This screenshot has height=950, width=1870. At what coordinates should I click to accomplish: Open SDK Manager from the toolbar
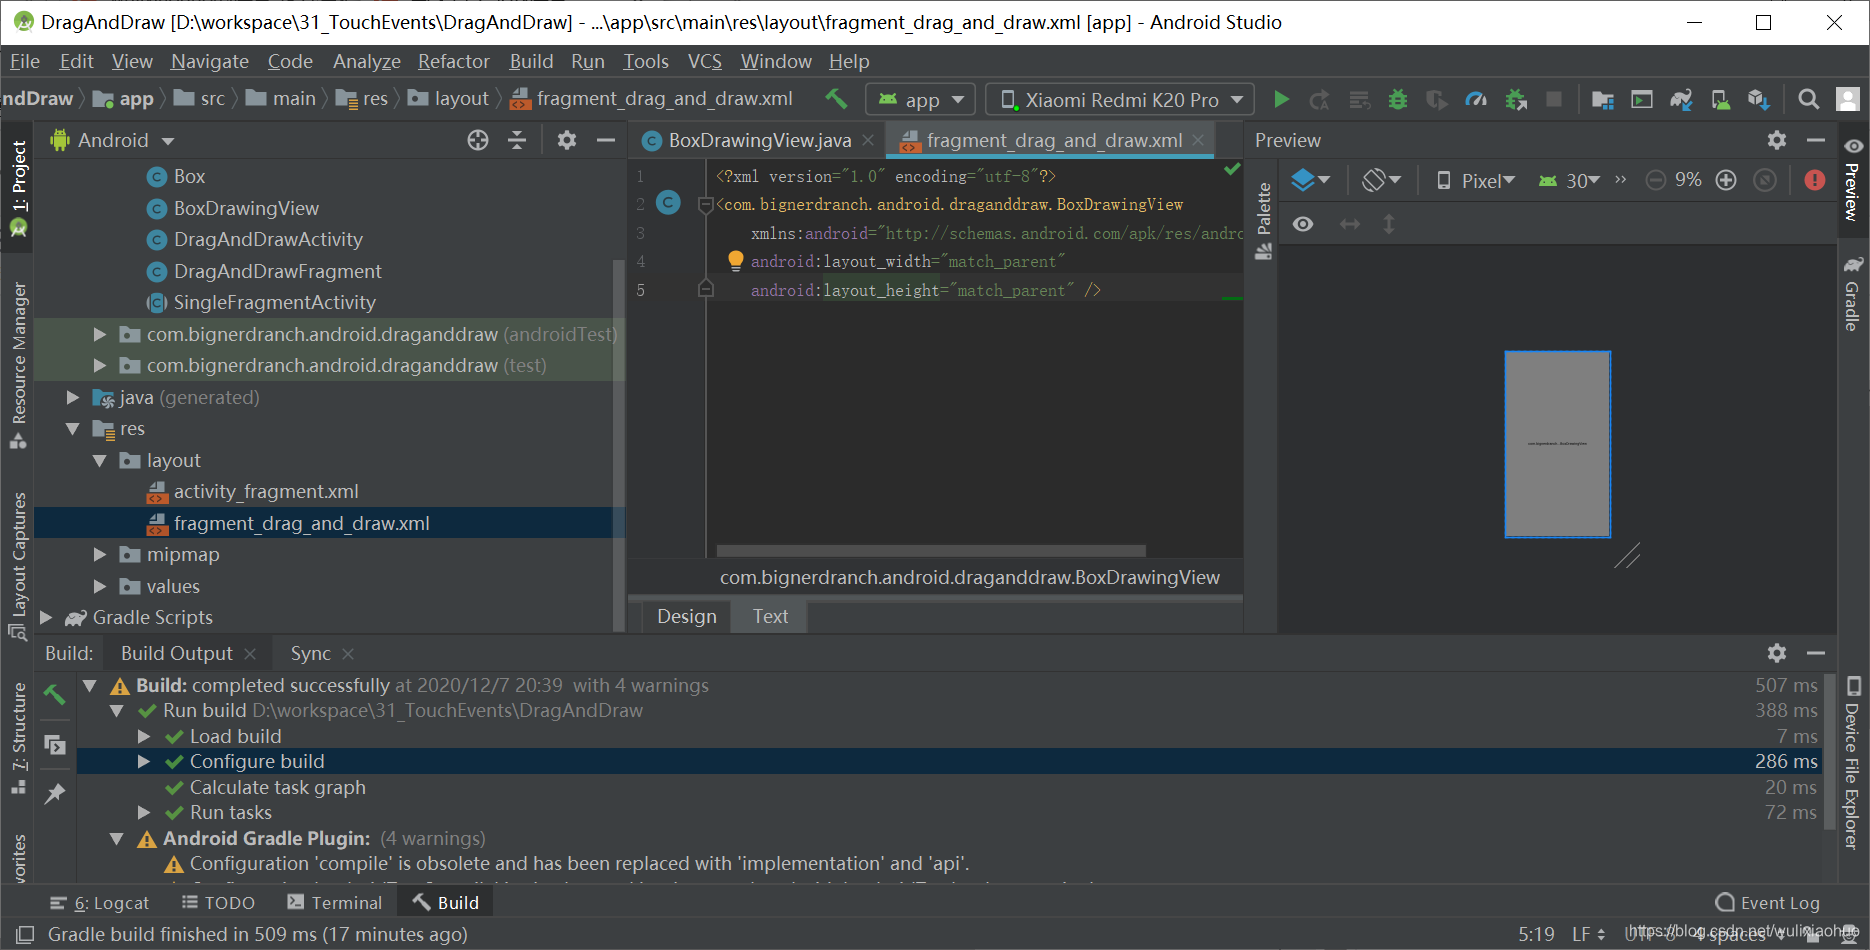click(1759, 99)
